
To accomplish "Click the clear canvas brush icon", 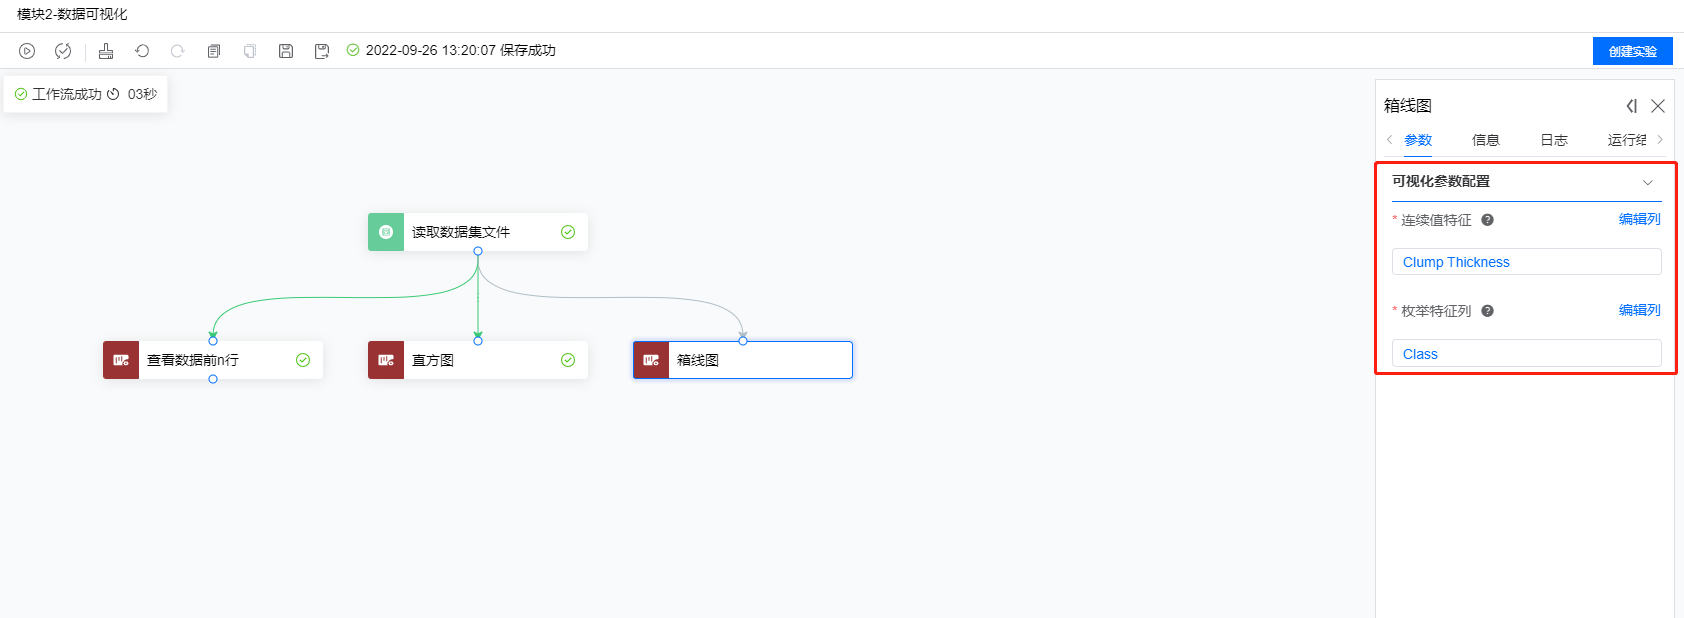I will click(x=106, y=51).
